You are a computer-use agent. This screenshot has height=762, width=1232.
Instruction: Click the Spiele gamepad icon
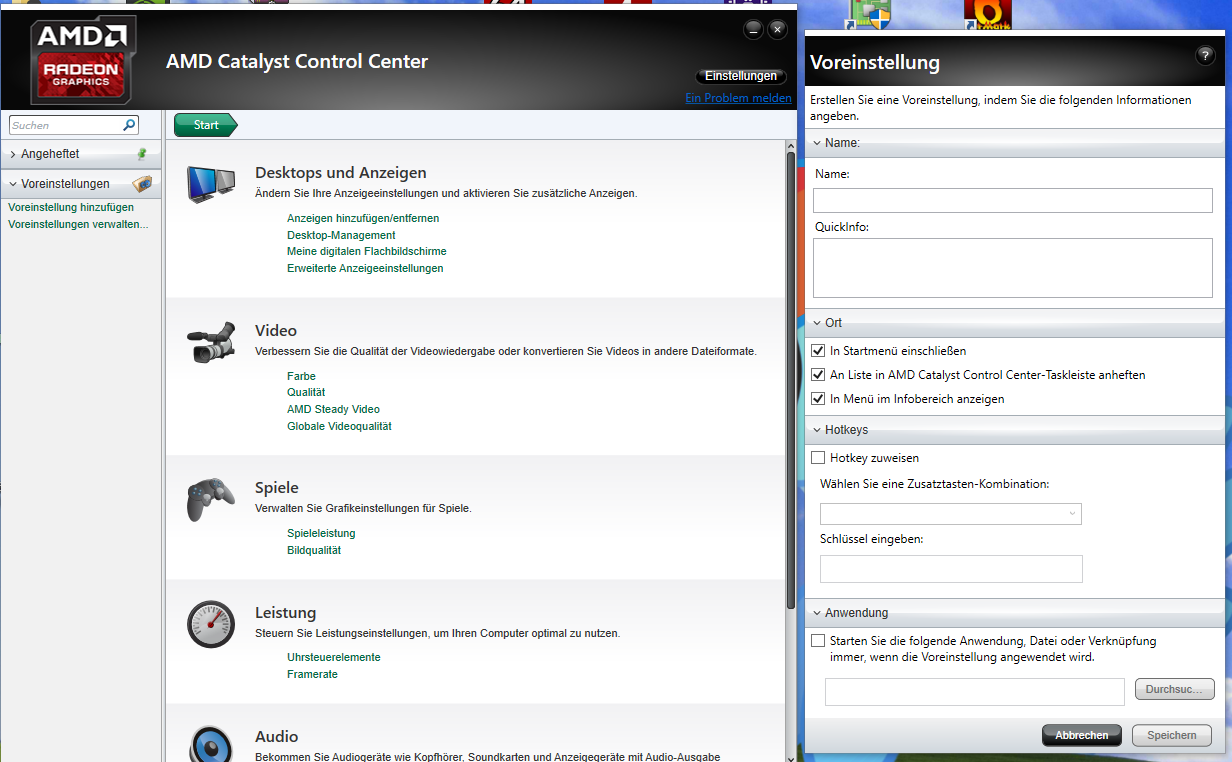click(211, 499)
